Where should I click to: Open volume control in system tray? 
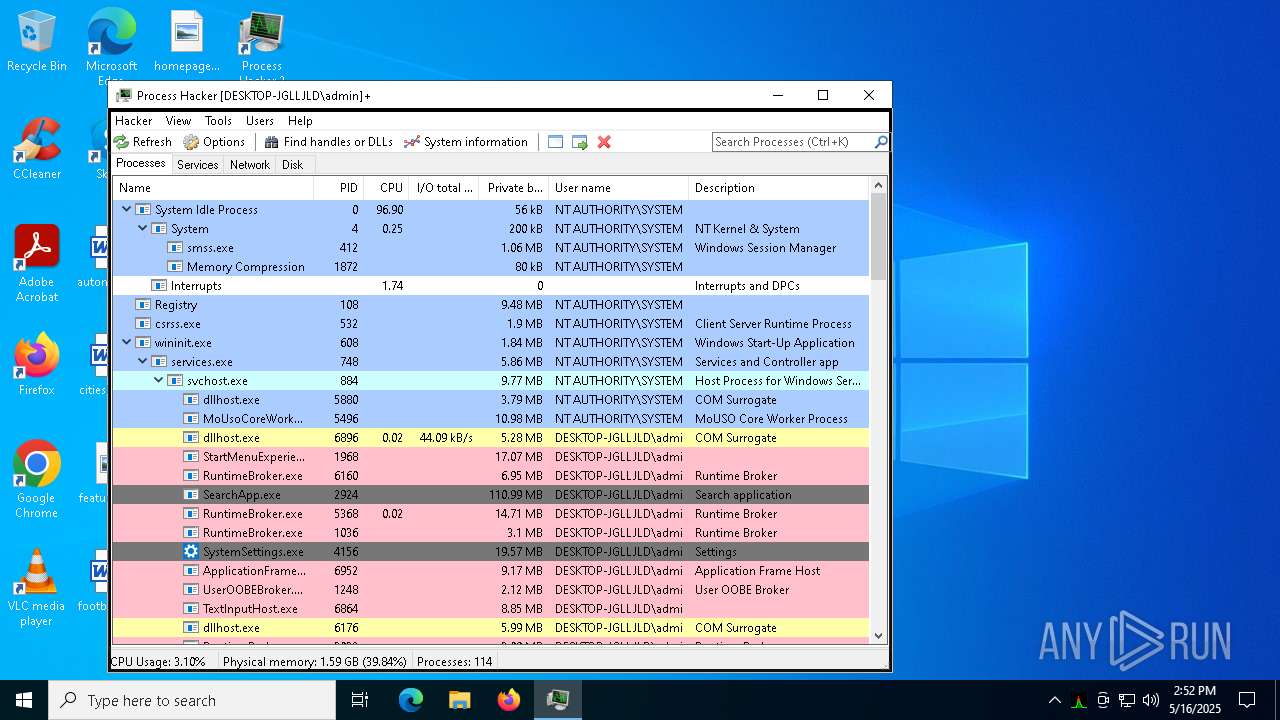point(1151,700)
